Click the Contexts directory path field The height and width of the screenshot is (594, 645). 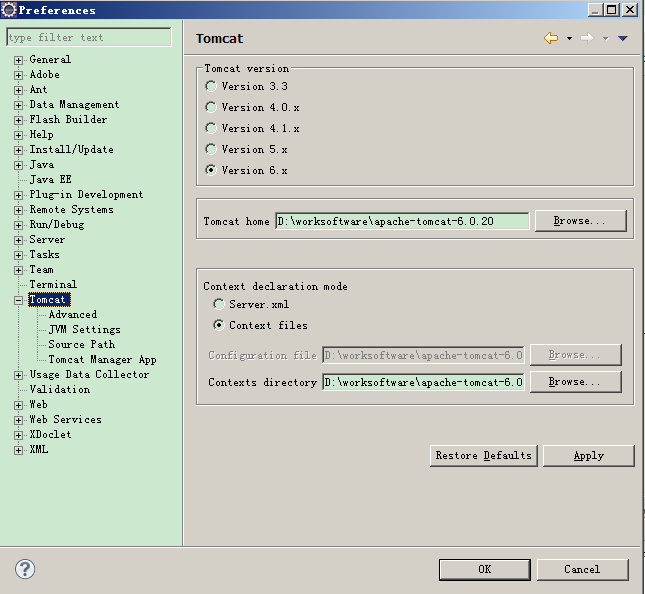[423, 382]
